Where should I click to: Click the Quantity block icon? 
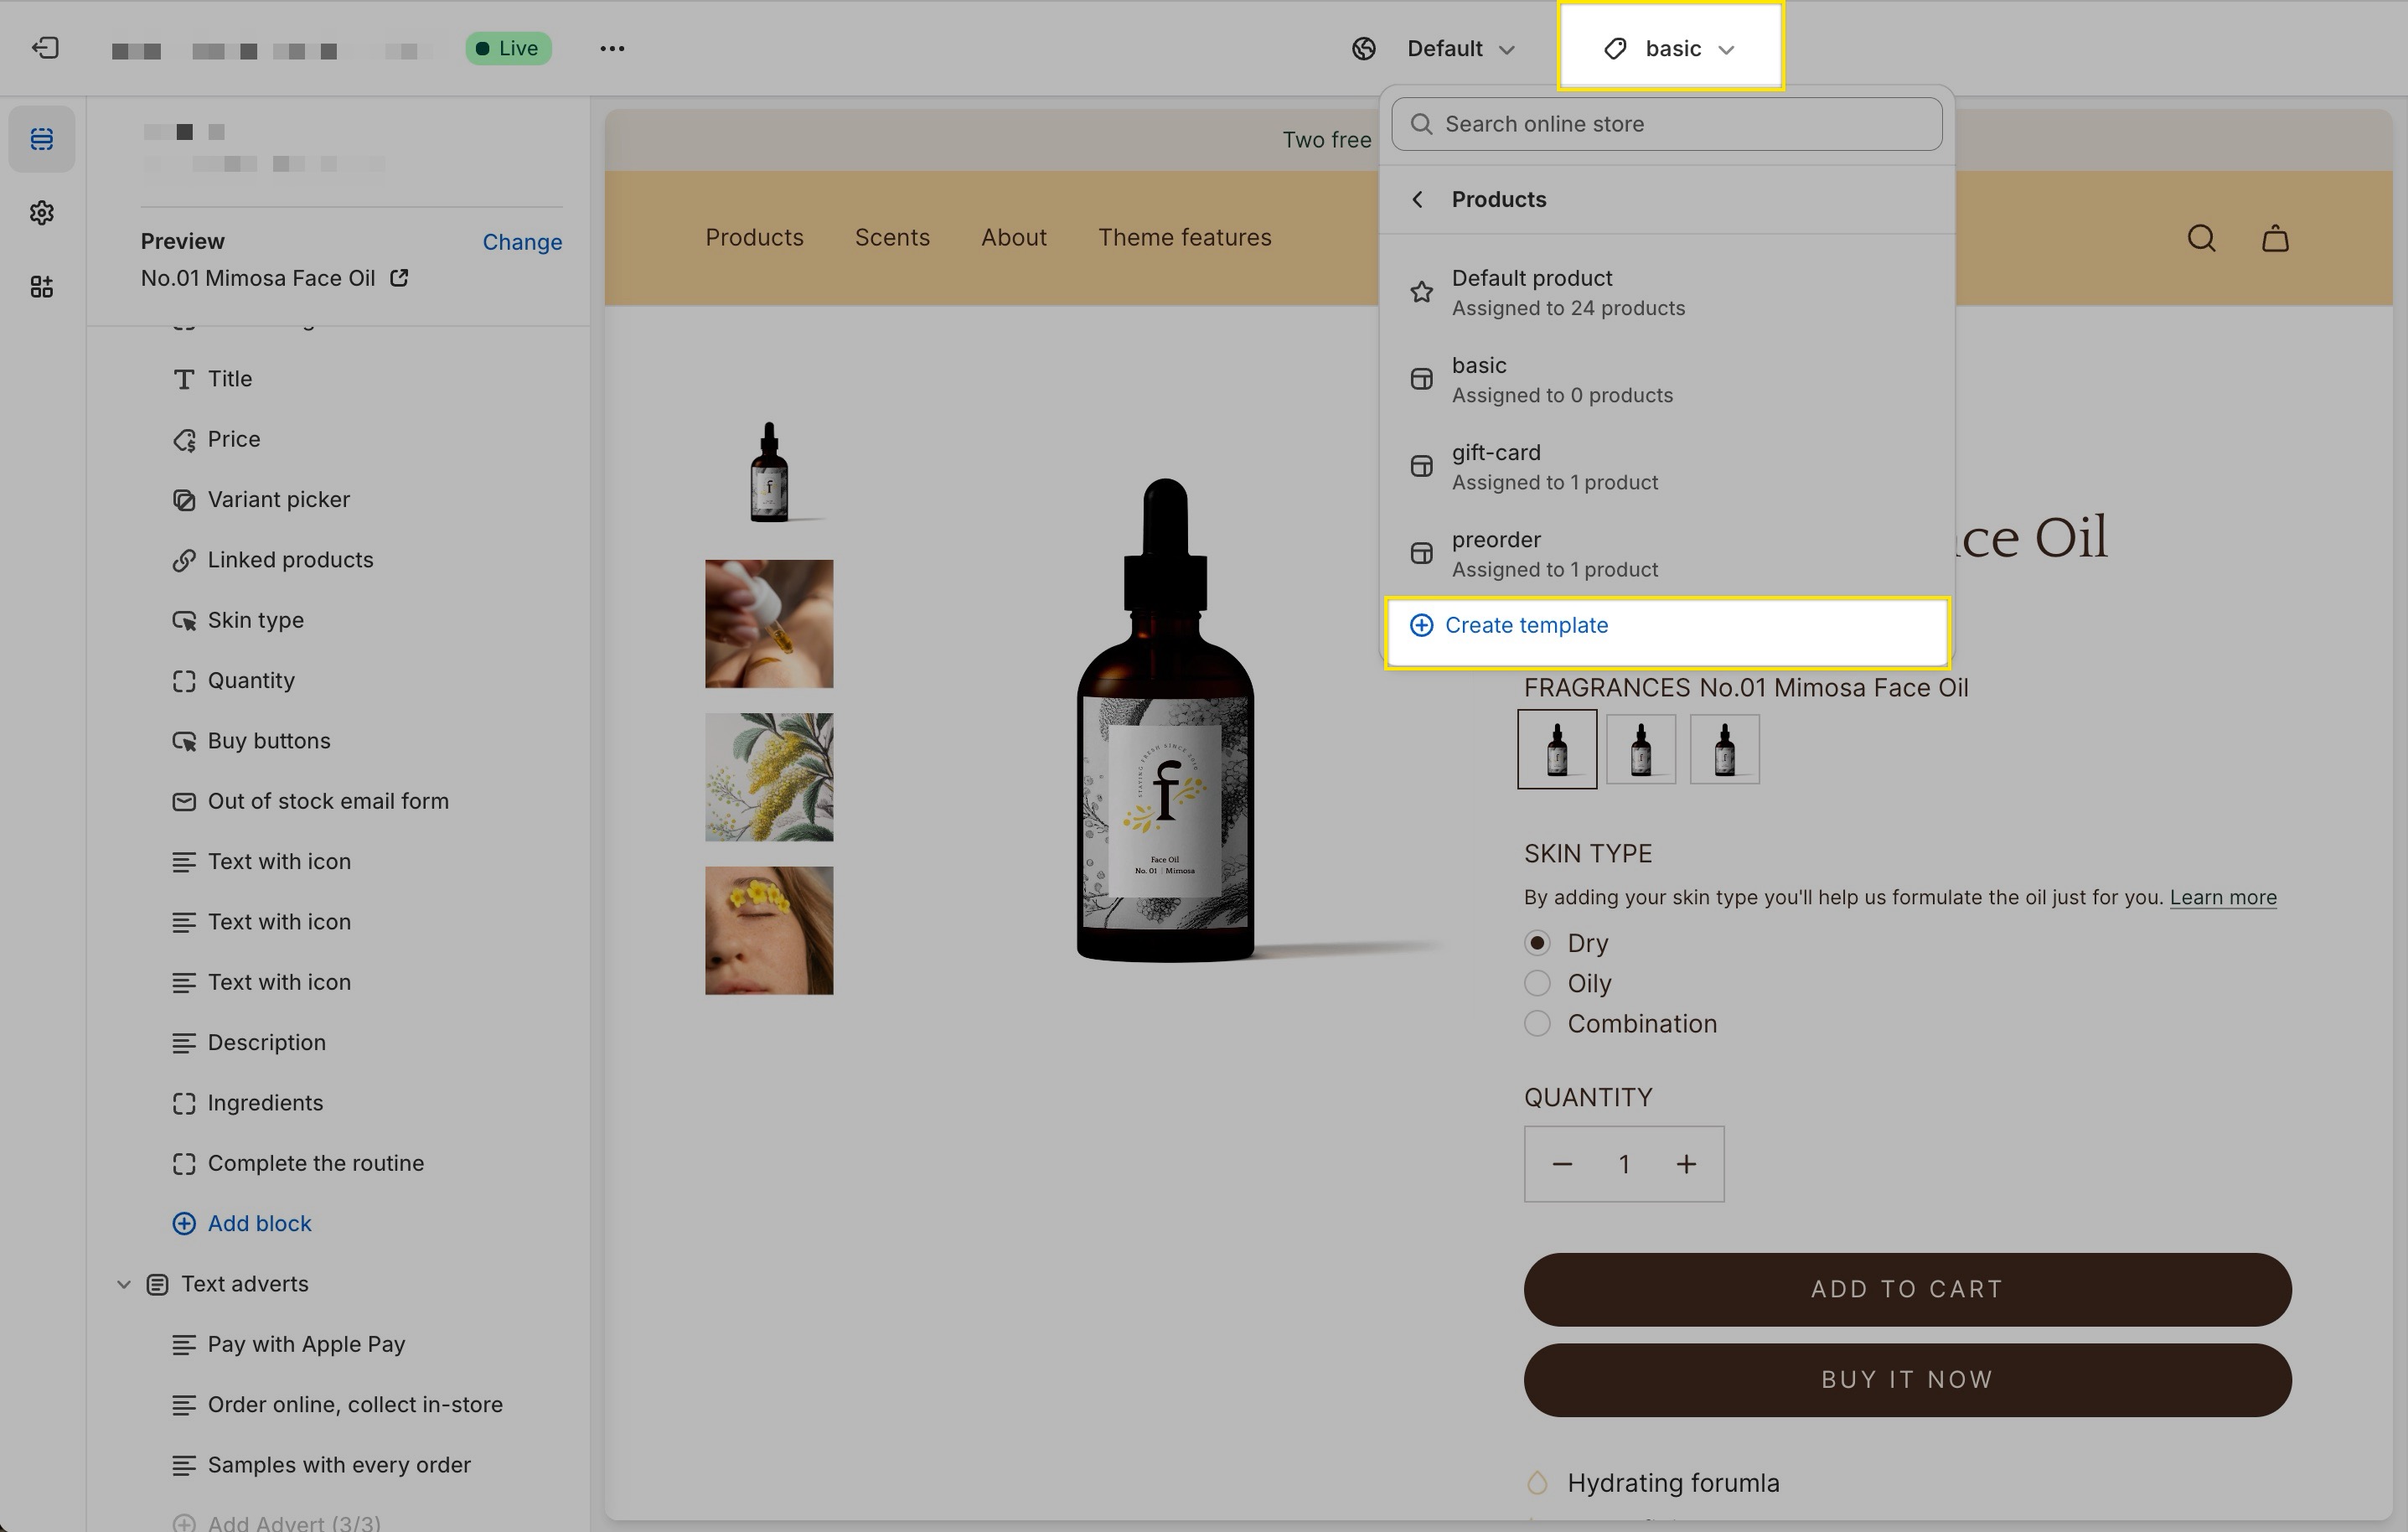pyautogui.click(x=183, y=681)
